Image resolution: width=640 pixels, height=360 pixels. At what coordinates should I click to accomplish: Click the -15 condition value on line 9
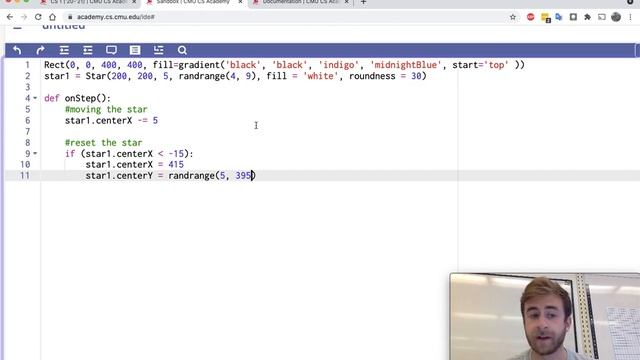(x=176, y=154)
